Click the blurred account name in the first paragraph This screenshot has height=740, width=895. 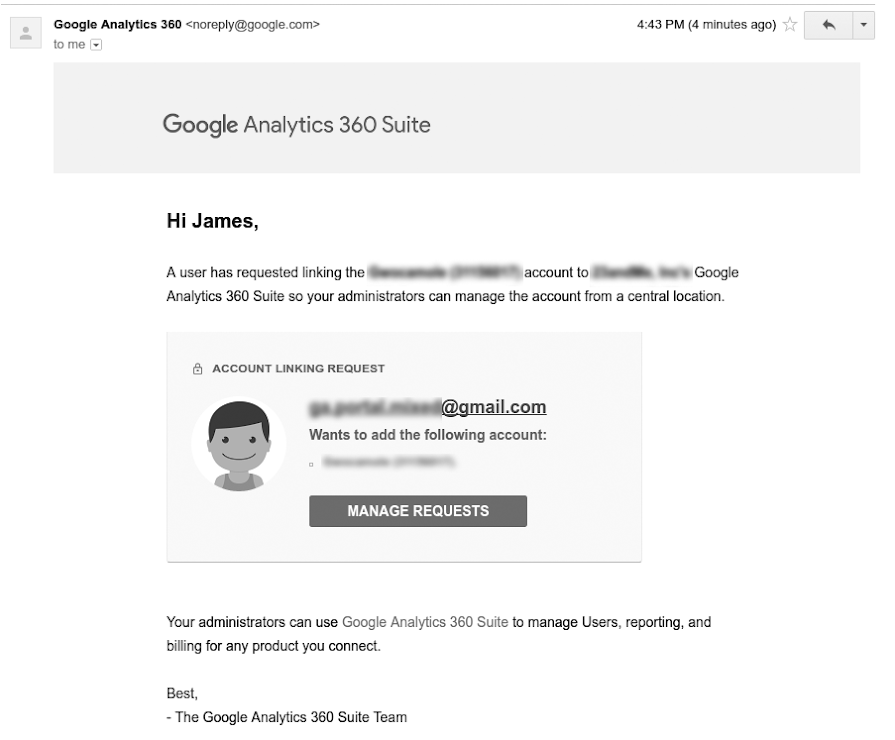[x=446, y=272]
